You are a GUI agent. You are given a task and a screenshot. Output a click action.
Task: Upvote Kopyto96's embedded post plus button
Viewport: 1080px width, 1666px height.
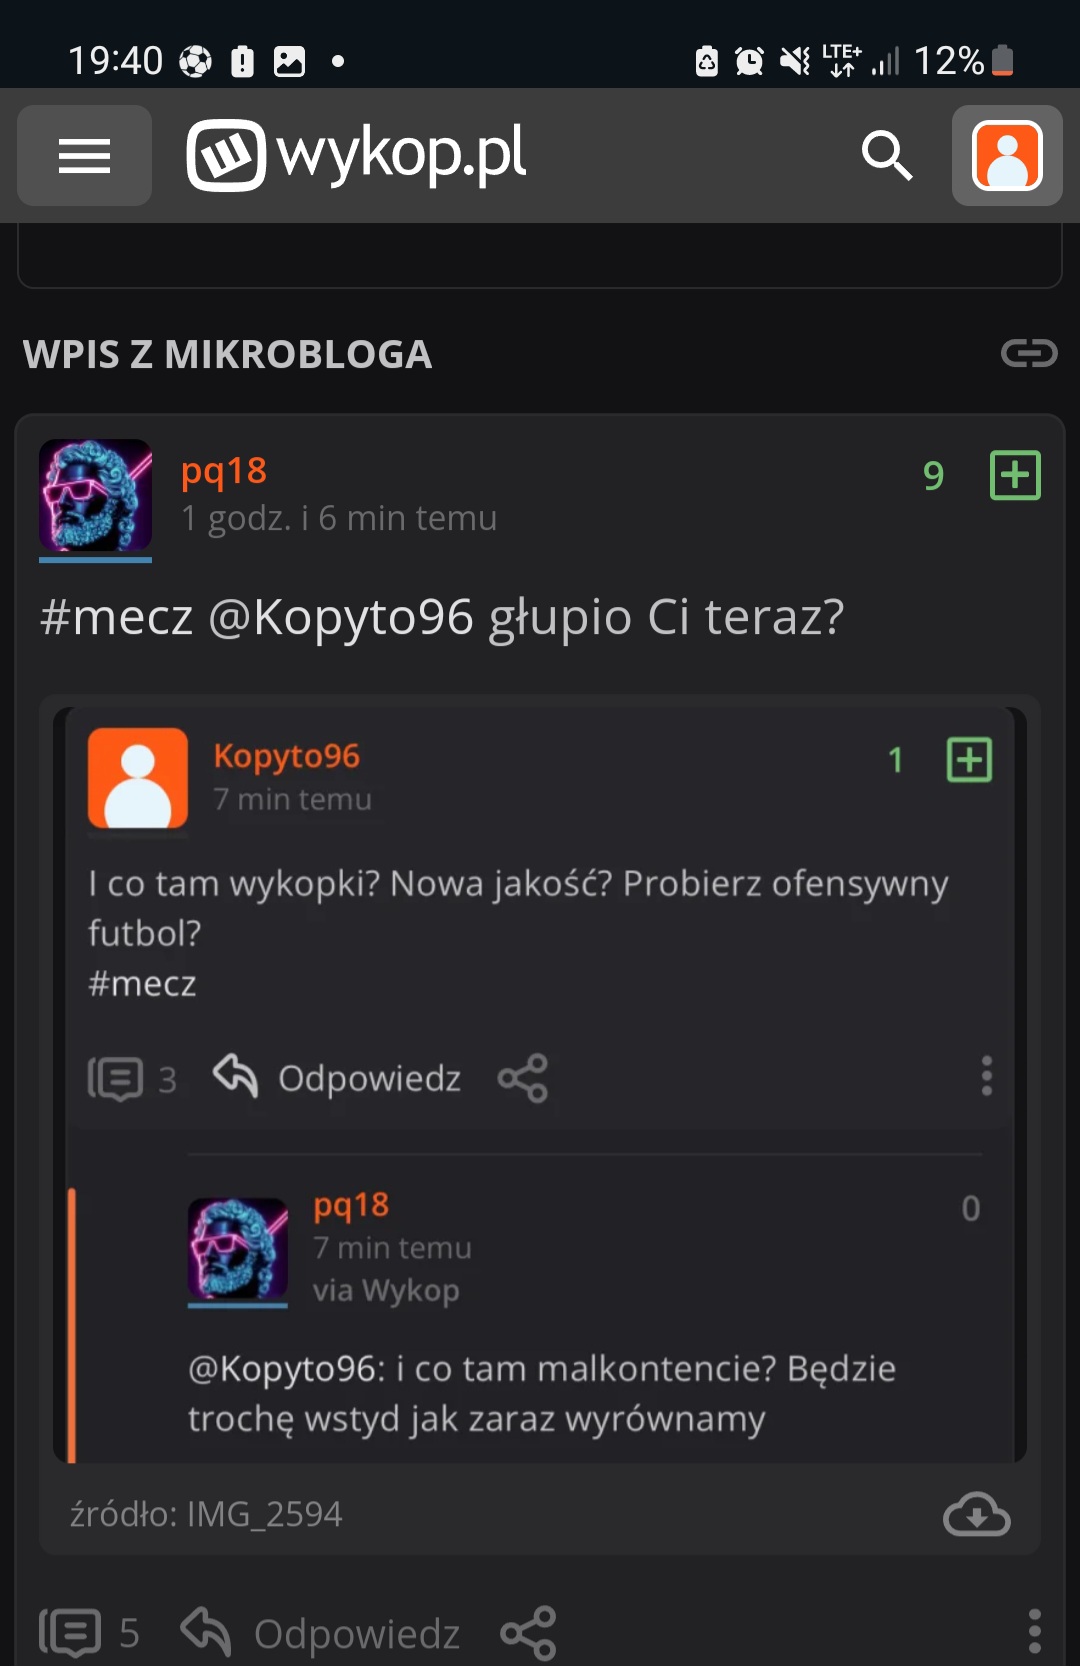[x=969, y=760]
